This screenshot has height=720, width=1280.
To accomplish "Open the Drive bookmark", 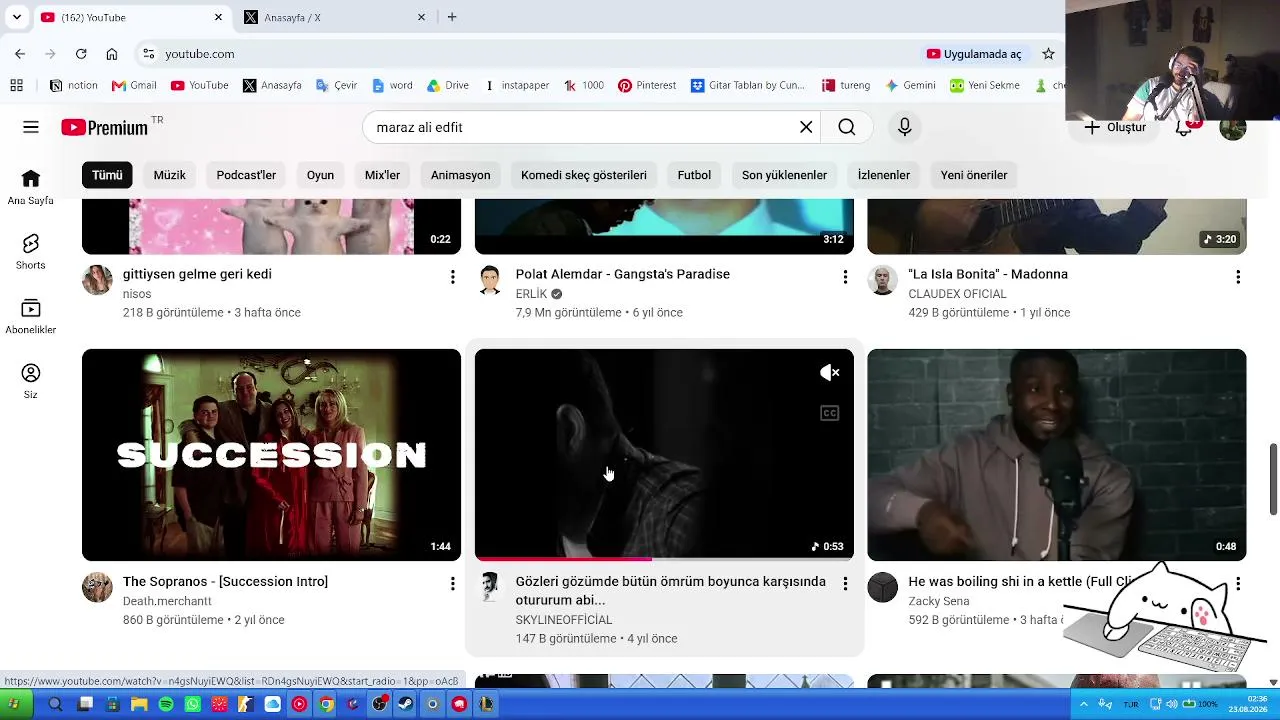I will [448, 85].
